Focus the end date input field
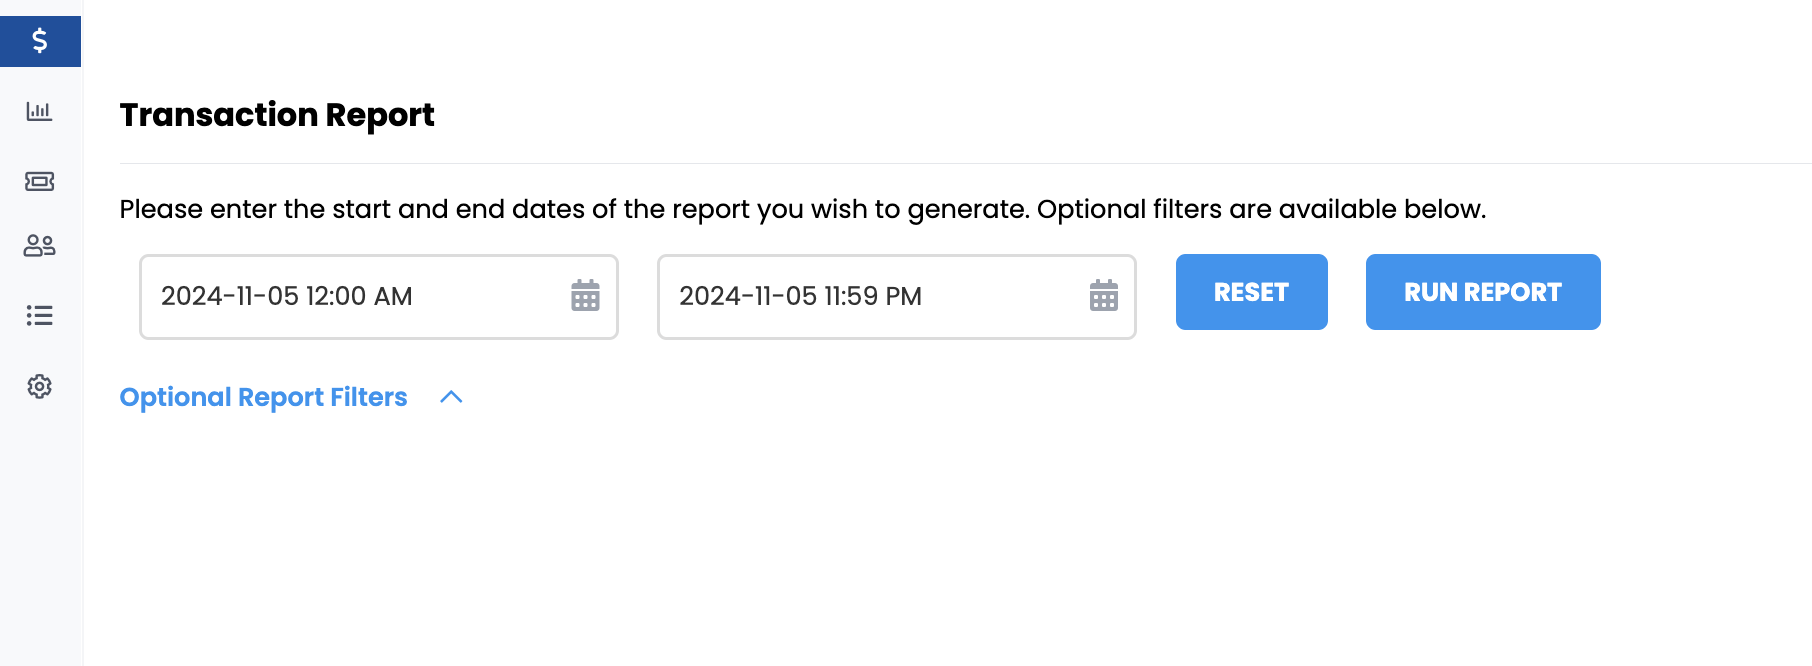The height and width of the screenshot is (666, 1812). 897,297
